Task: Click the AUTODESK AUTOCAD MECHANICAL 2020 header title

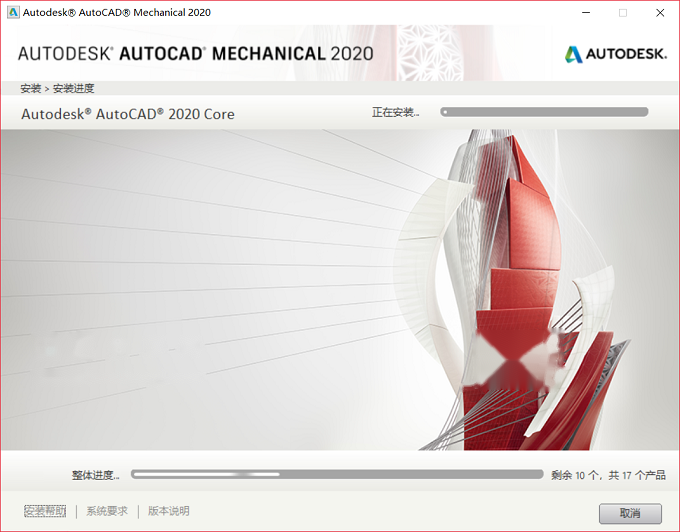Action: 196,54
